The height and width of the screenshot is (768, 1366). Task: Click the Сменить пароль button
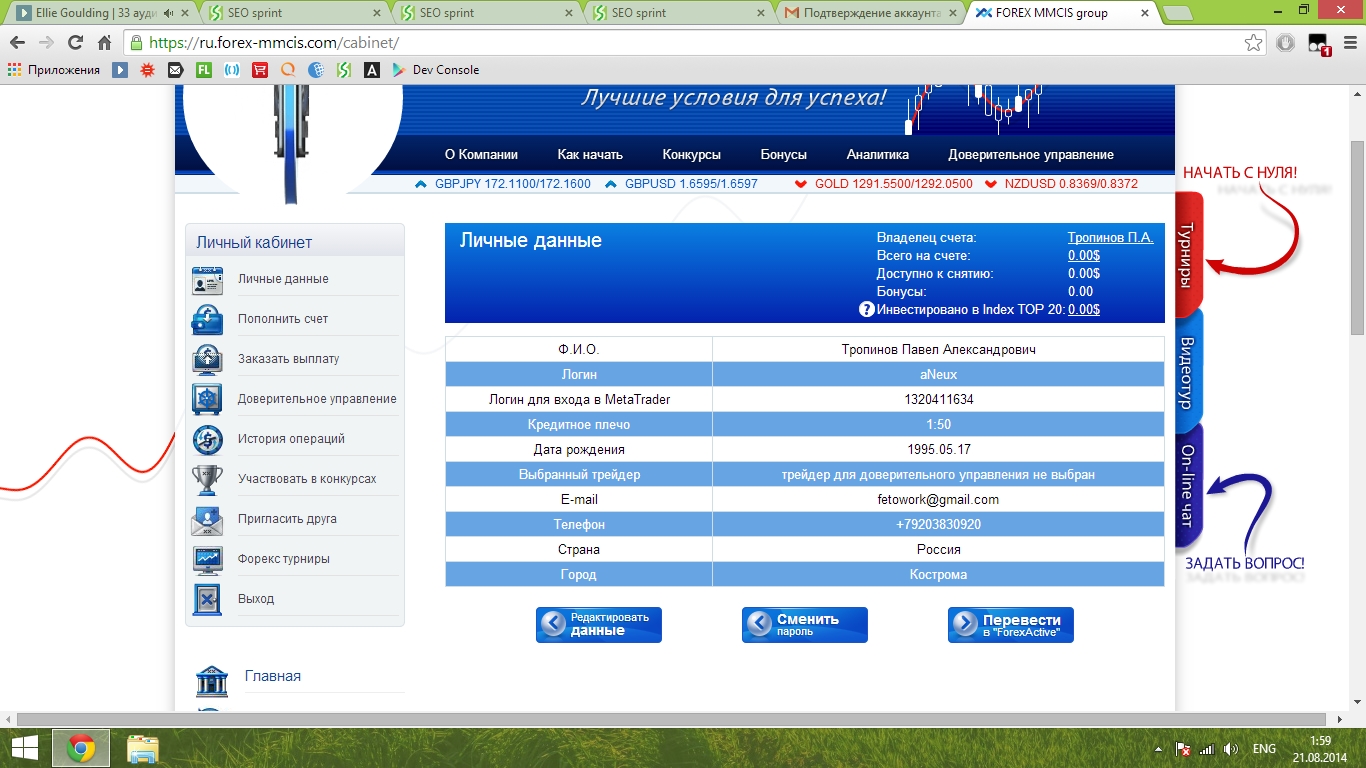[x=805, y=625]
